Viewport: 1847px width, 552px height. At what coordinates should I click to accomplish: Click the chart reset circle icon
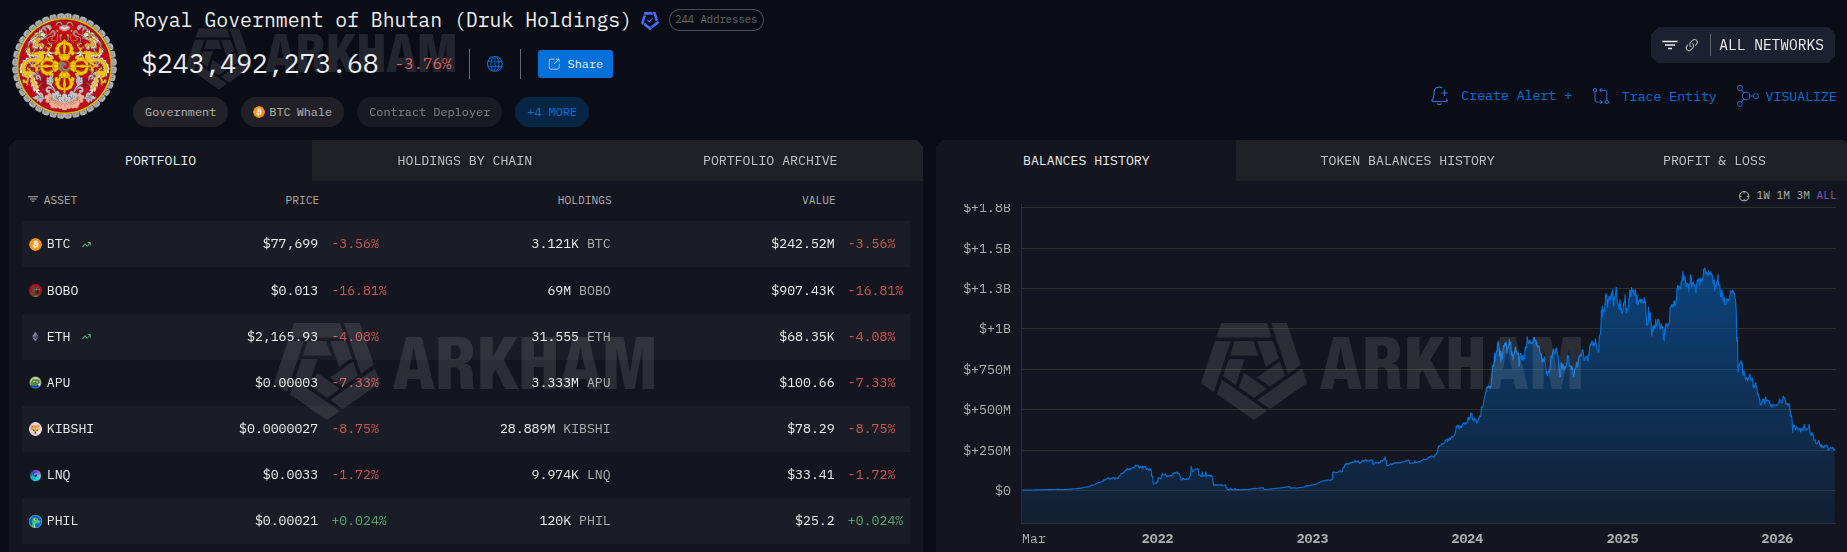[1744, 196]
